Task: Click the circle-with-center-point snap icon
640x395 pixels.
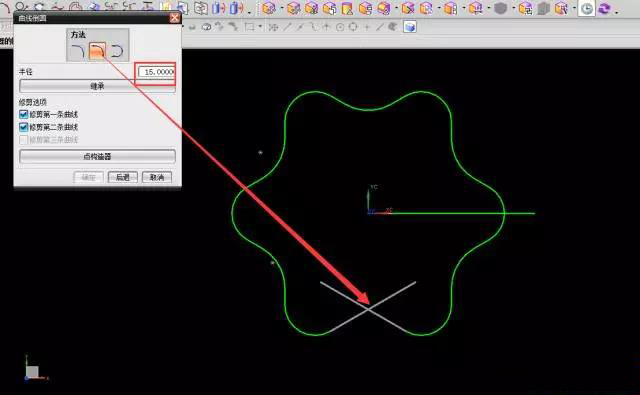Action: pyautogui.click(x=340, y=27)
